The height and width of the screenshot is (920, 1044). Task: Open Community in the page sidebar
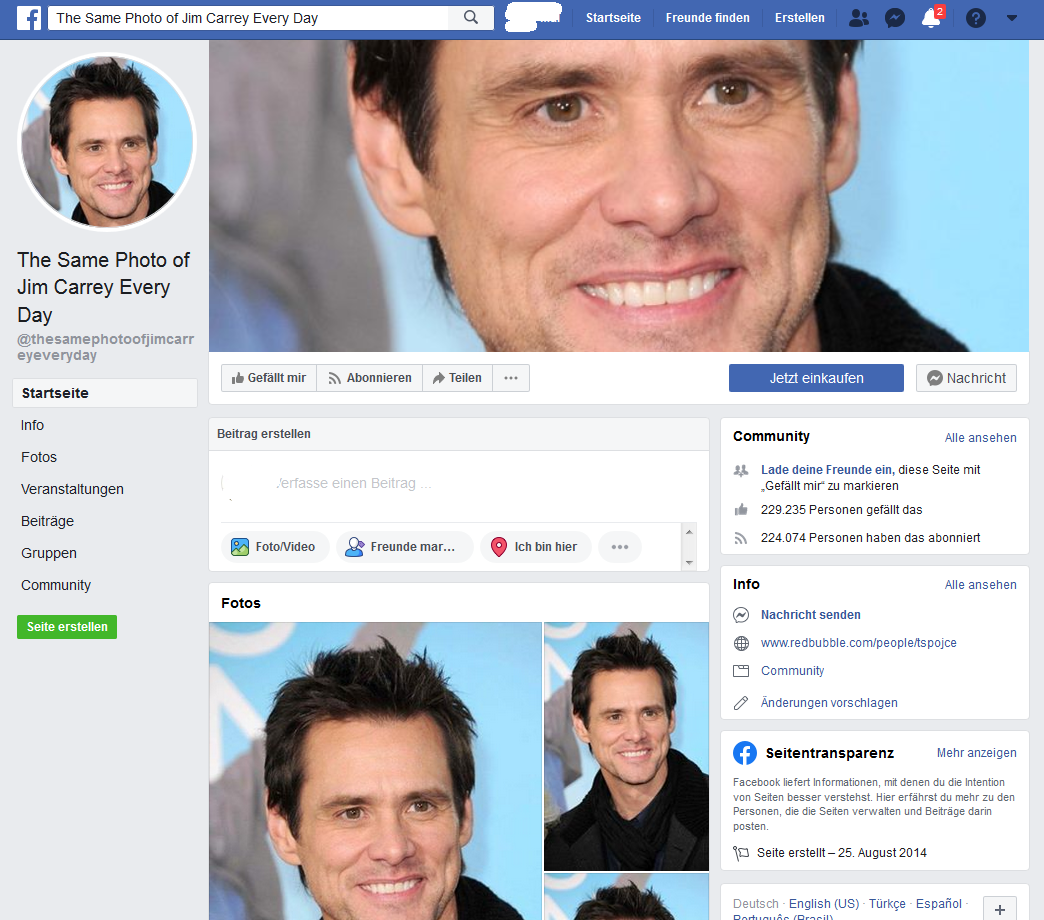pyautogui.click(x=56, y=584)
